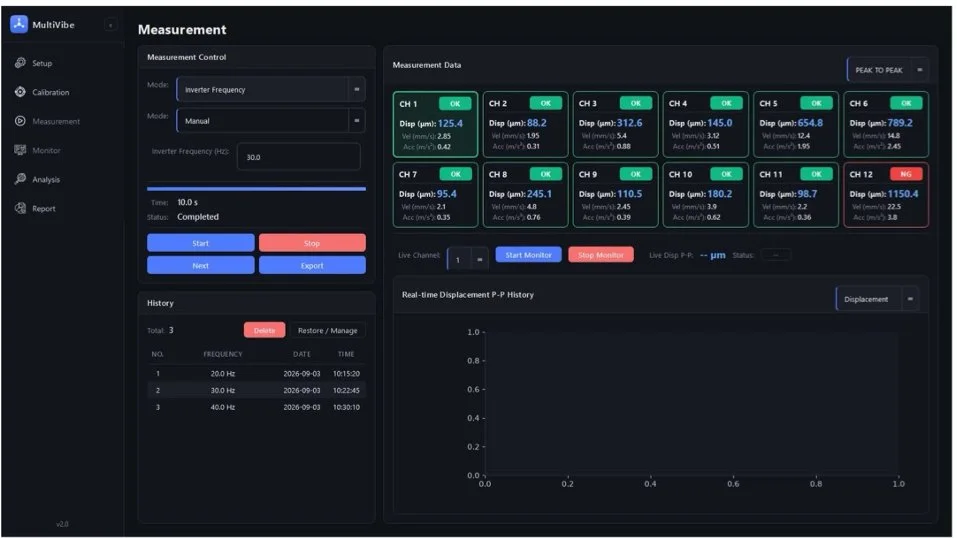Image resolution: width=957 pixels, height=538 pixels.
Task: Click the live Status indicator box
Action: tap(775, 255)
